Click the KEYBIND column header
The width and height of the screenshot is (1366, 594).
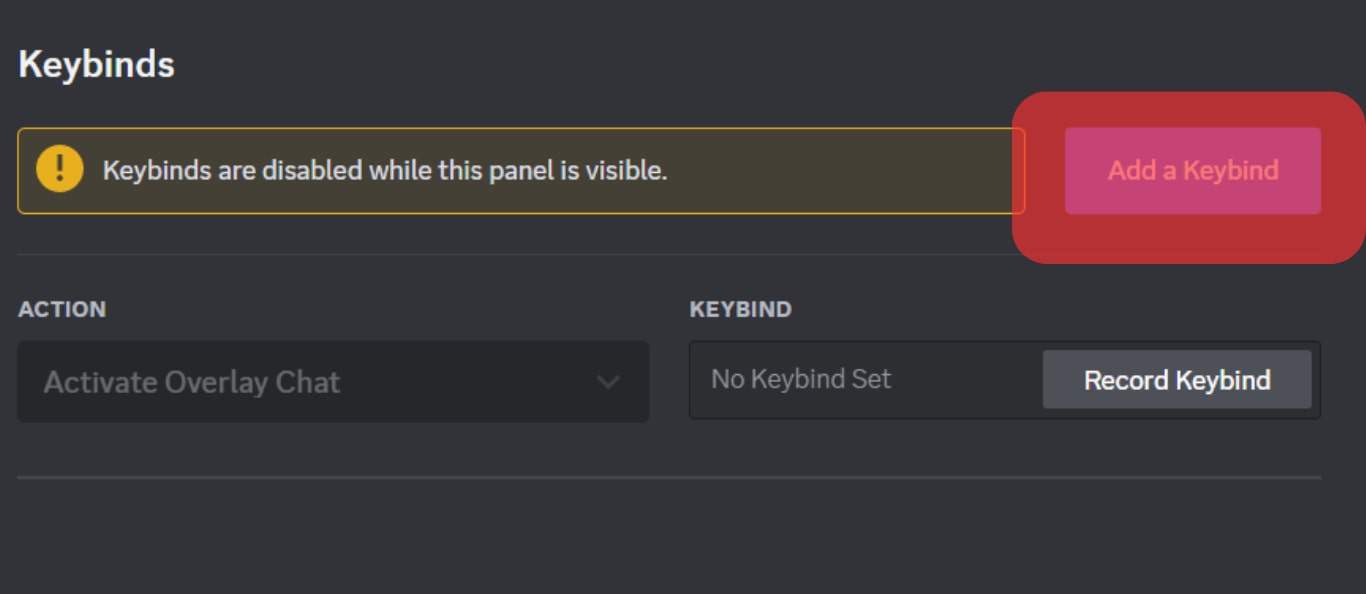coord(741,309)
